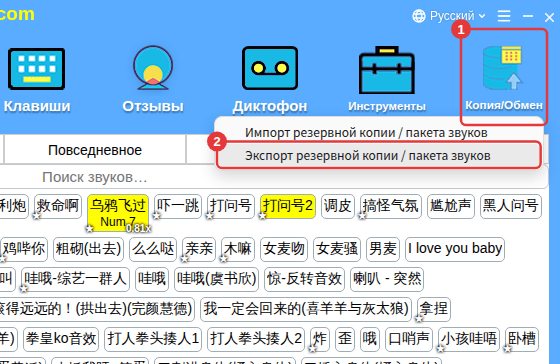Viewport: 560px width, 364px height.
Task: Open the Диктофон recorder section
Action: pyautogui.click(x=270, y=80)
